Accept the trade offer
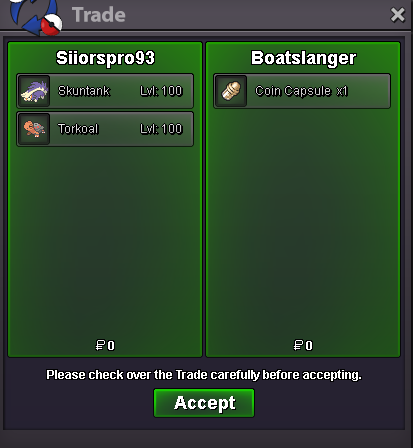 coord(204,403)
